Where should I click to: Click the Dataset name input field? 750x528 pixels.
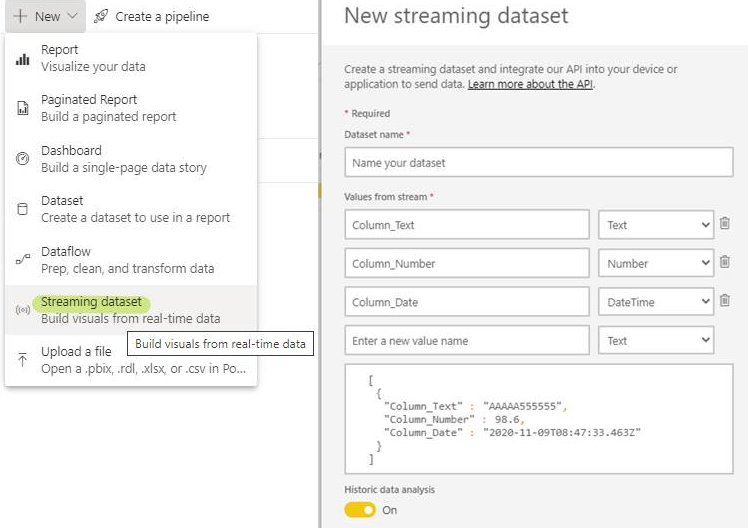pos(539,163)
